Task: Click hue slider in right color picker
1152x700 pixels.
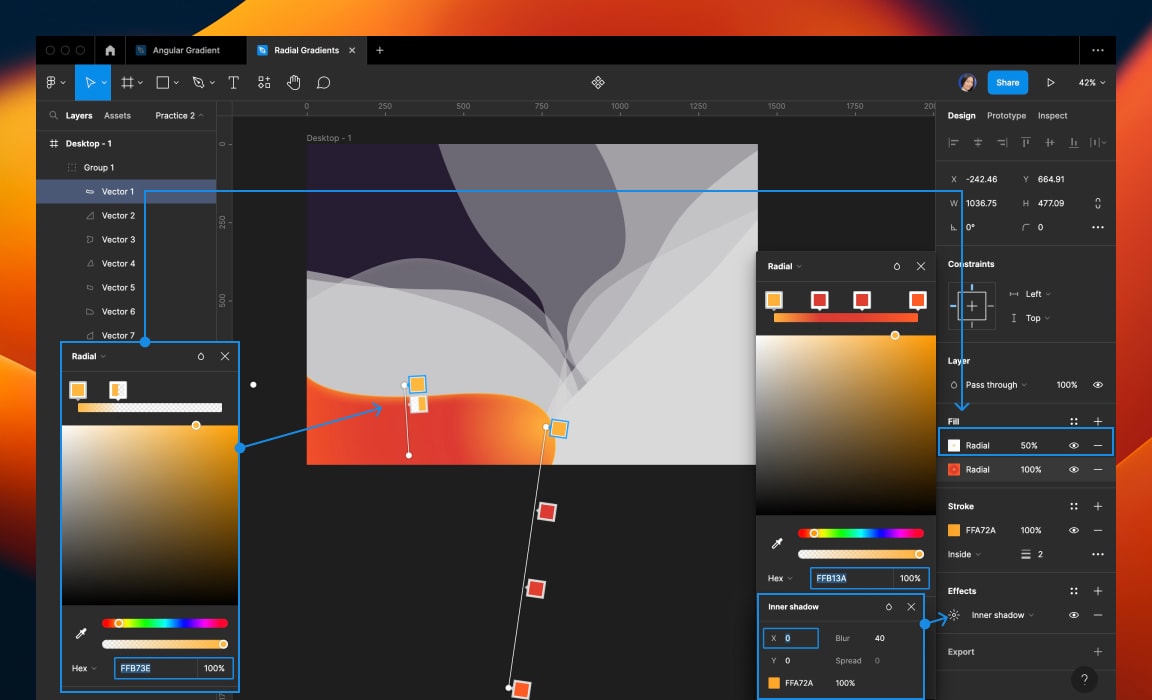Action: point(860,533)
